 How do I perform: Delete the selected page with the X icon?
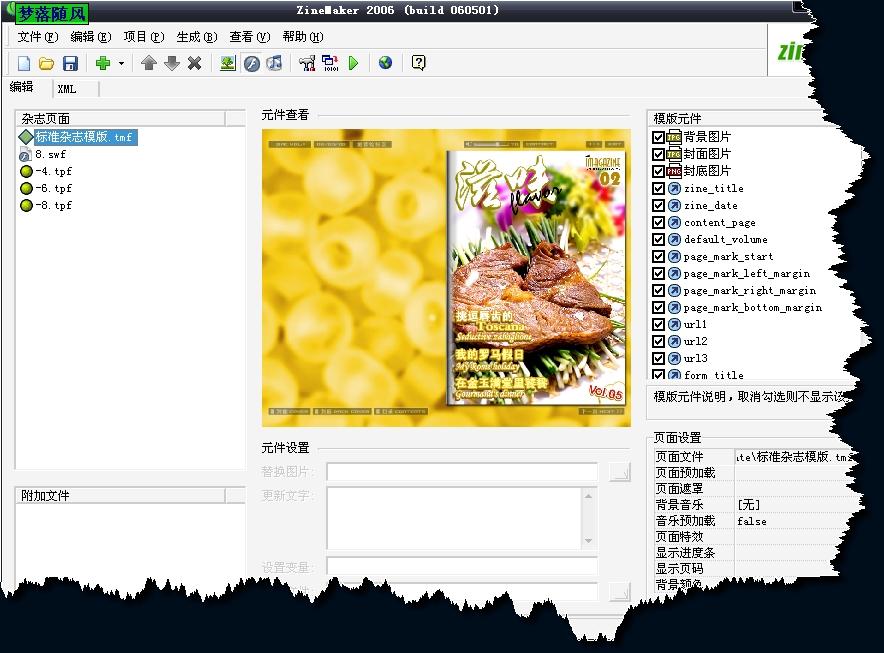(195, 63)
